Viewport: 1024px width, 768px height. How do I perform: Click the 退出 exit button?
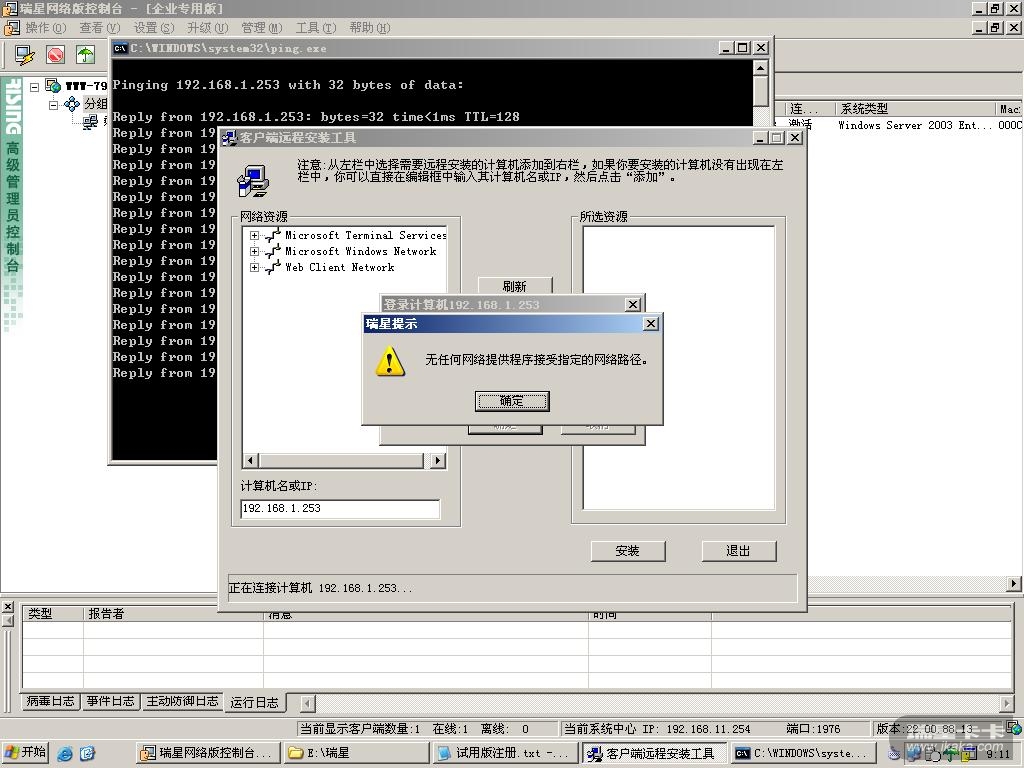pyautogui.click(x=739, y=551)
